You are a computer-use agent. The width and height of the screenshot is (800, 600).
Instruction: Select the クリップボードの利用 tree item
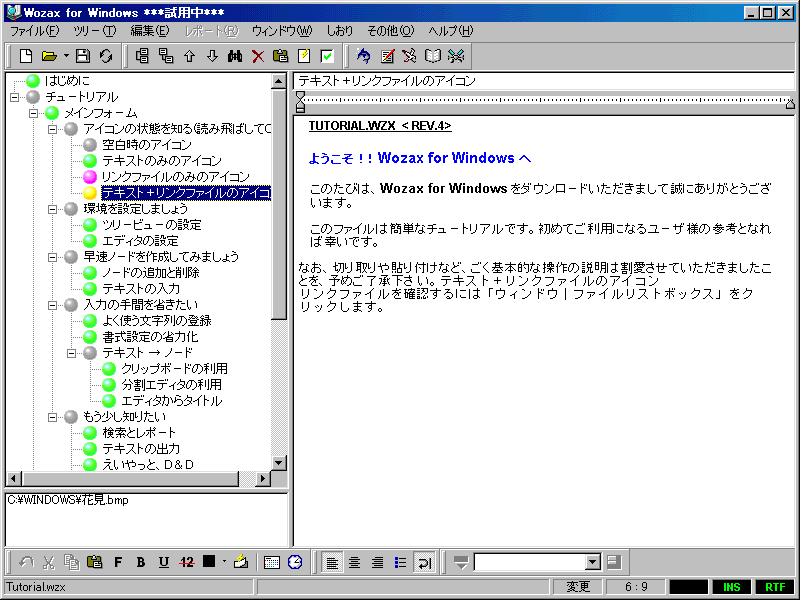(174, 369)
